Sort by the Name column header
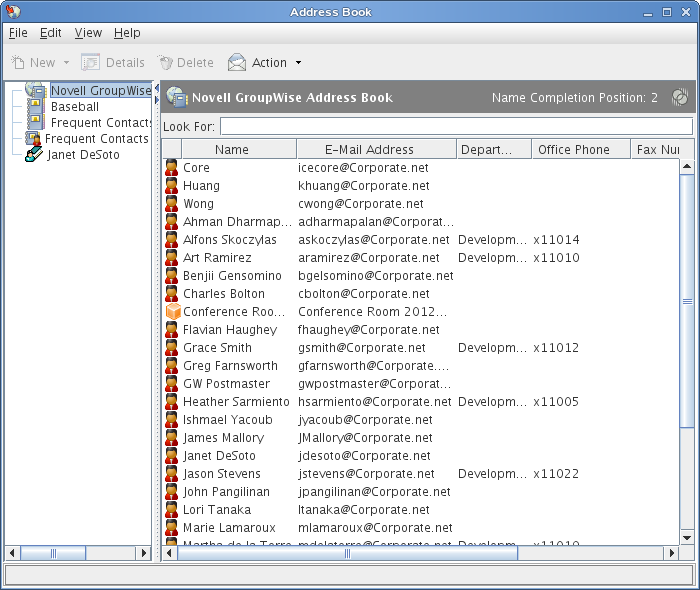The height and width of the screenshot is (590, 700). click(239, 149)
